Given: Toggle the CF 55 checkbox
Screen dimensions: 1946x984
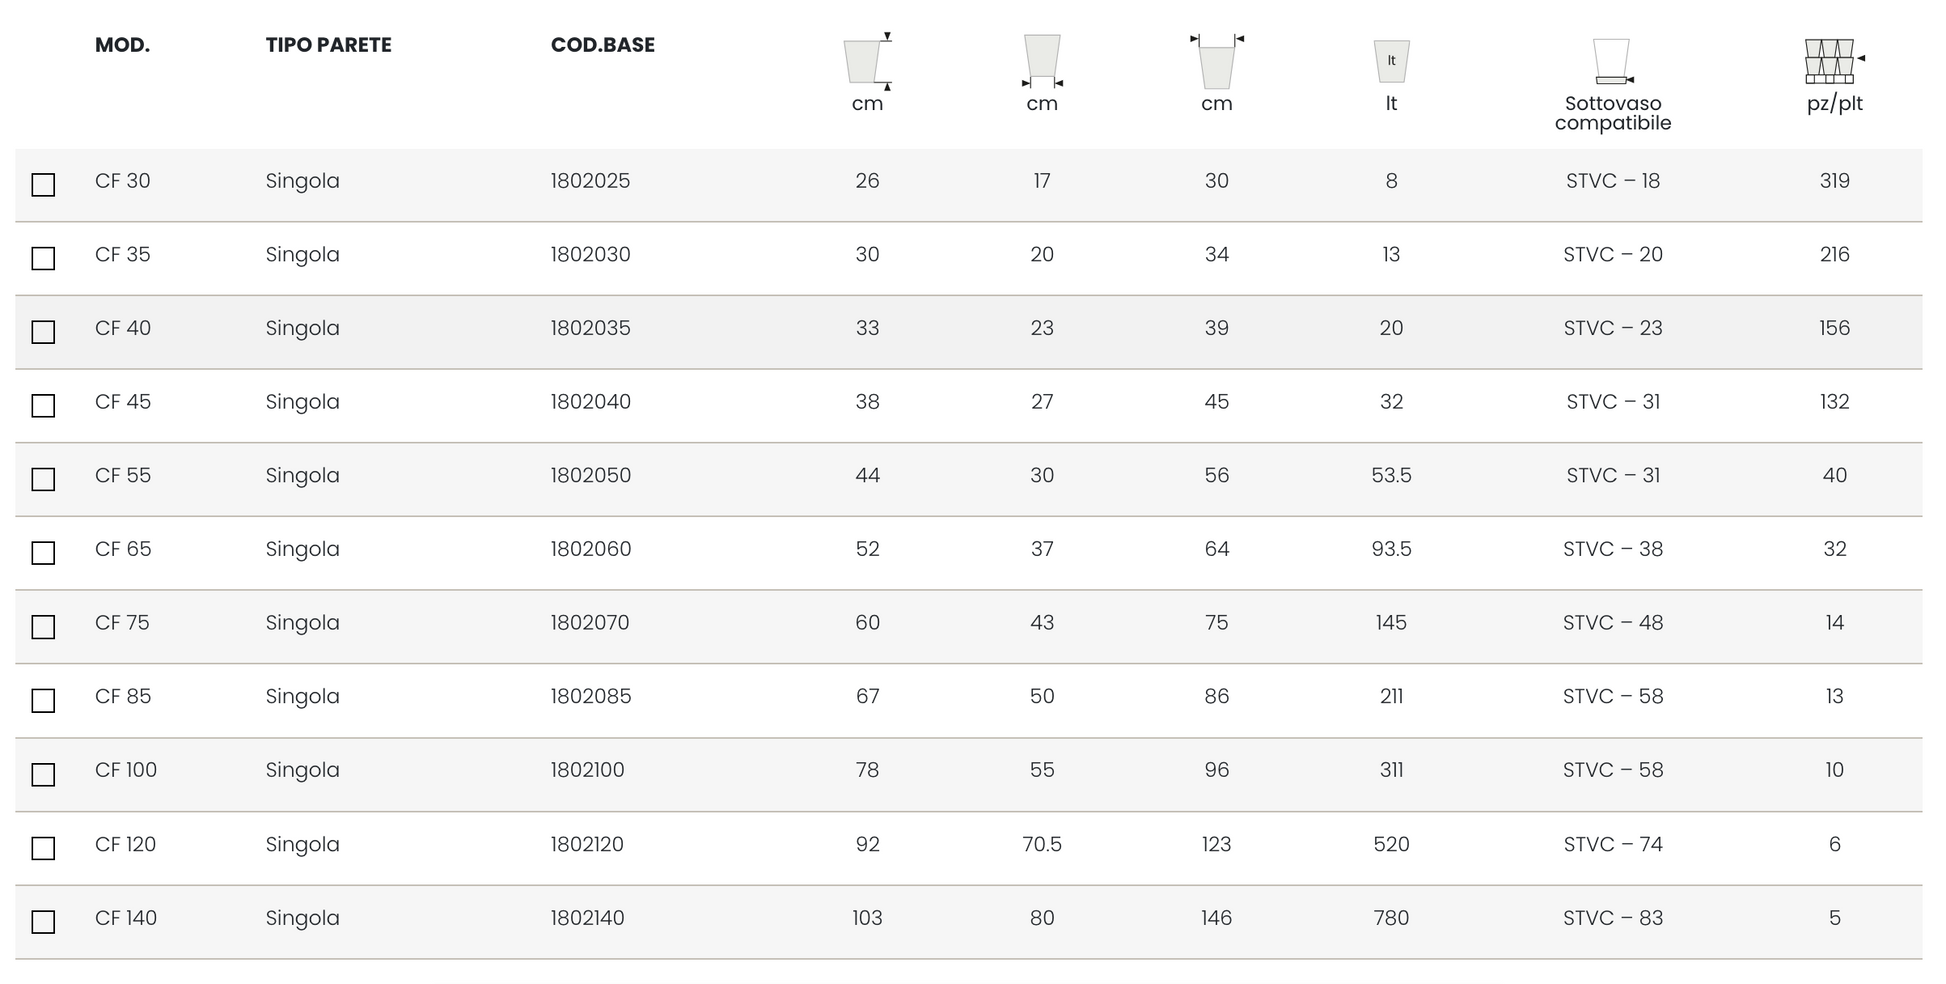Looking at the screenshot, I should coord(43,480).
